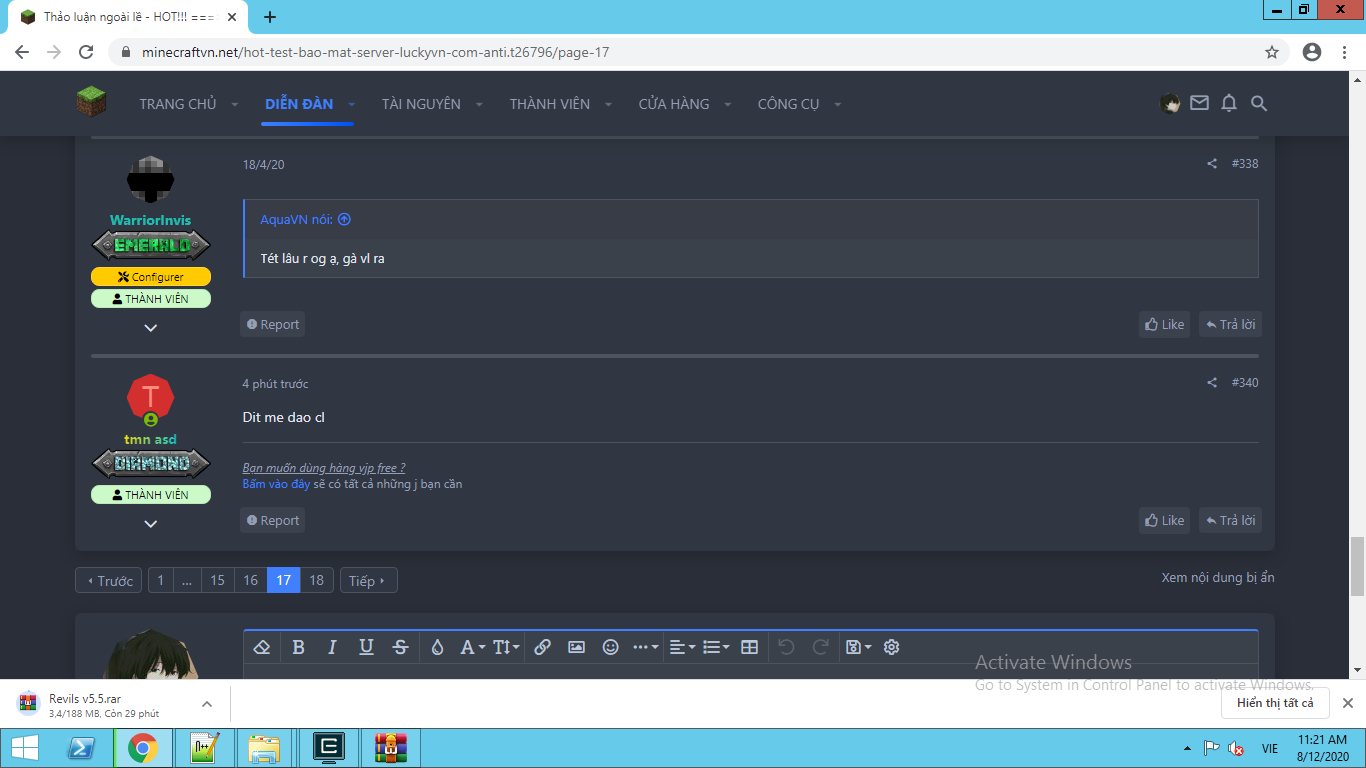This screenshot has width=1366, height=768.
Task: Click the red T avatar of tmn asd
Action: pos(151,397)
